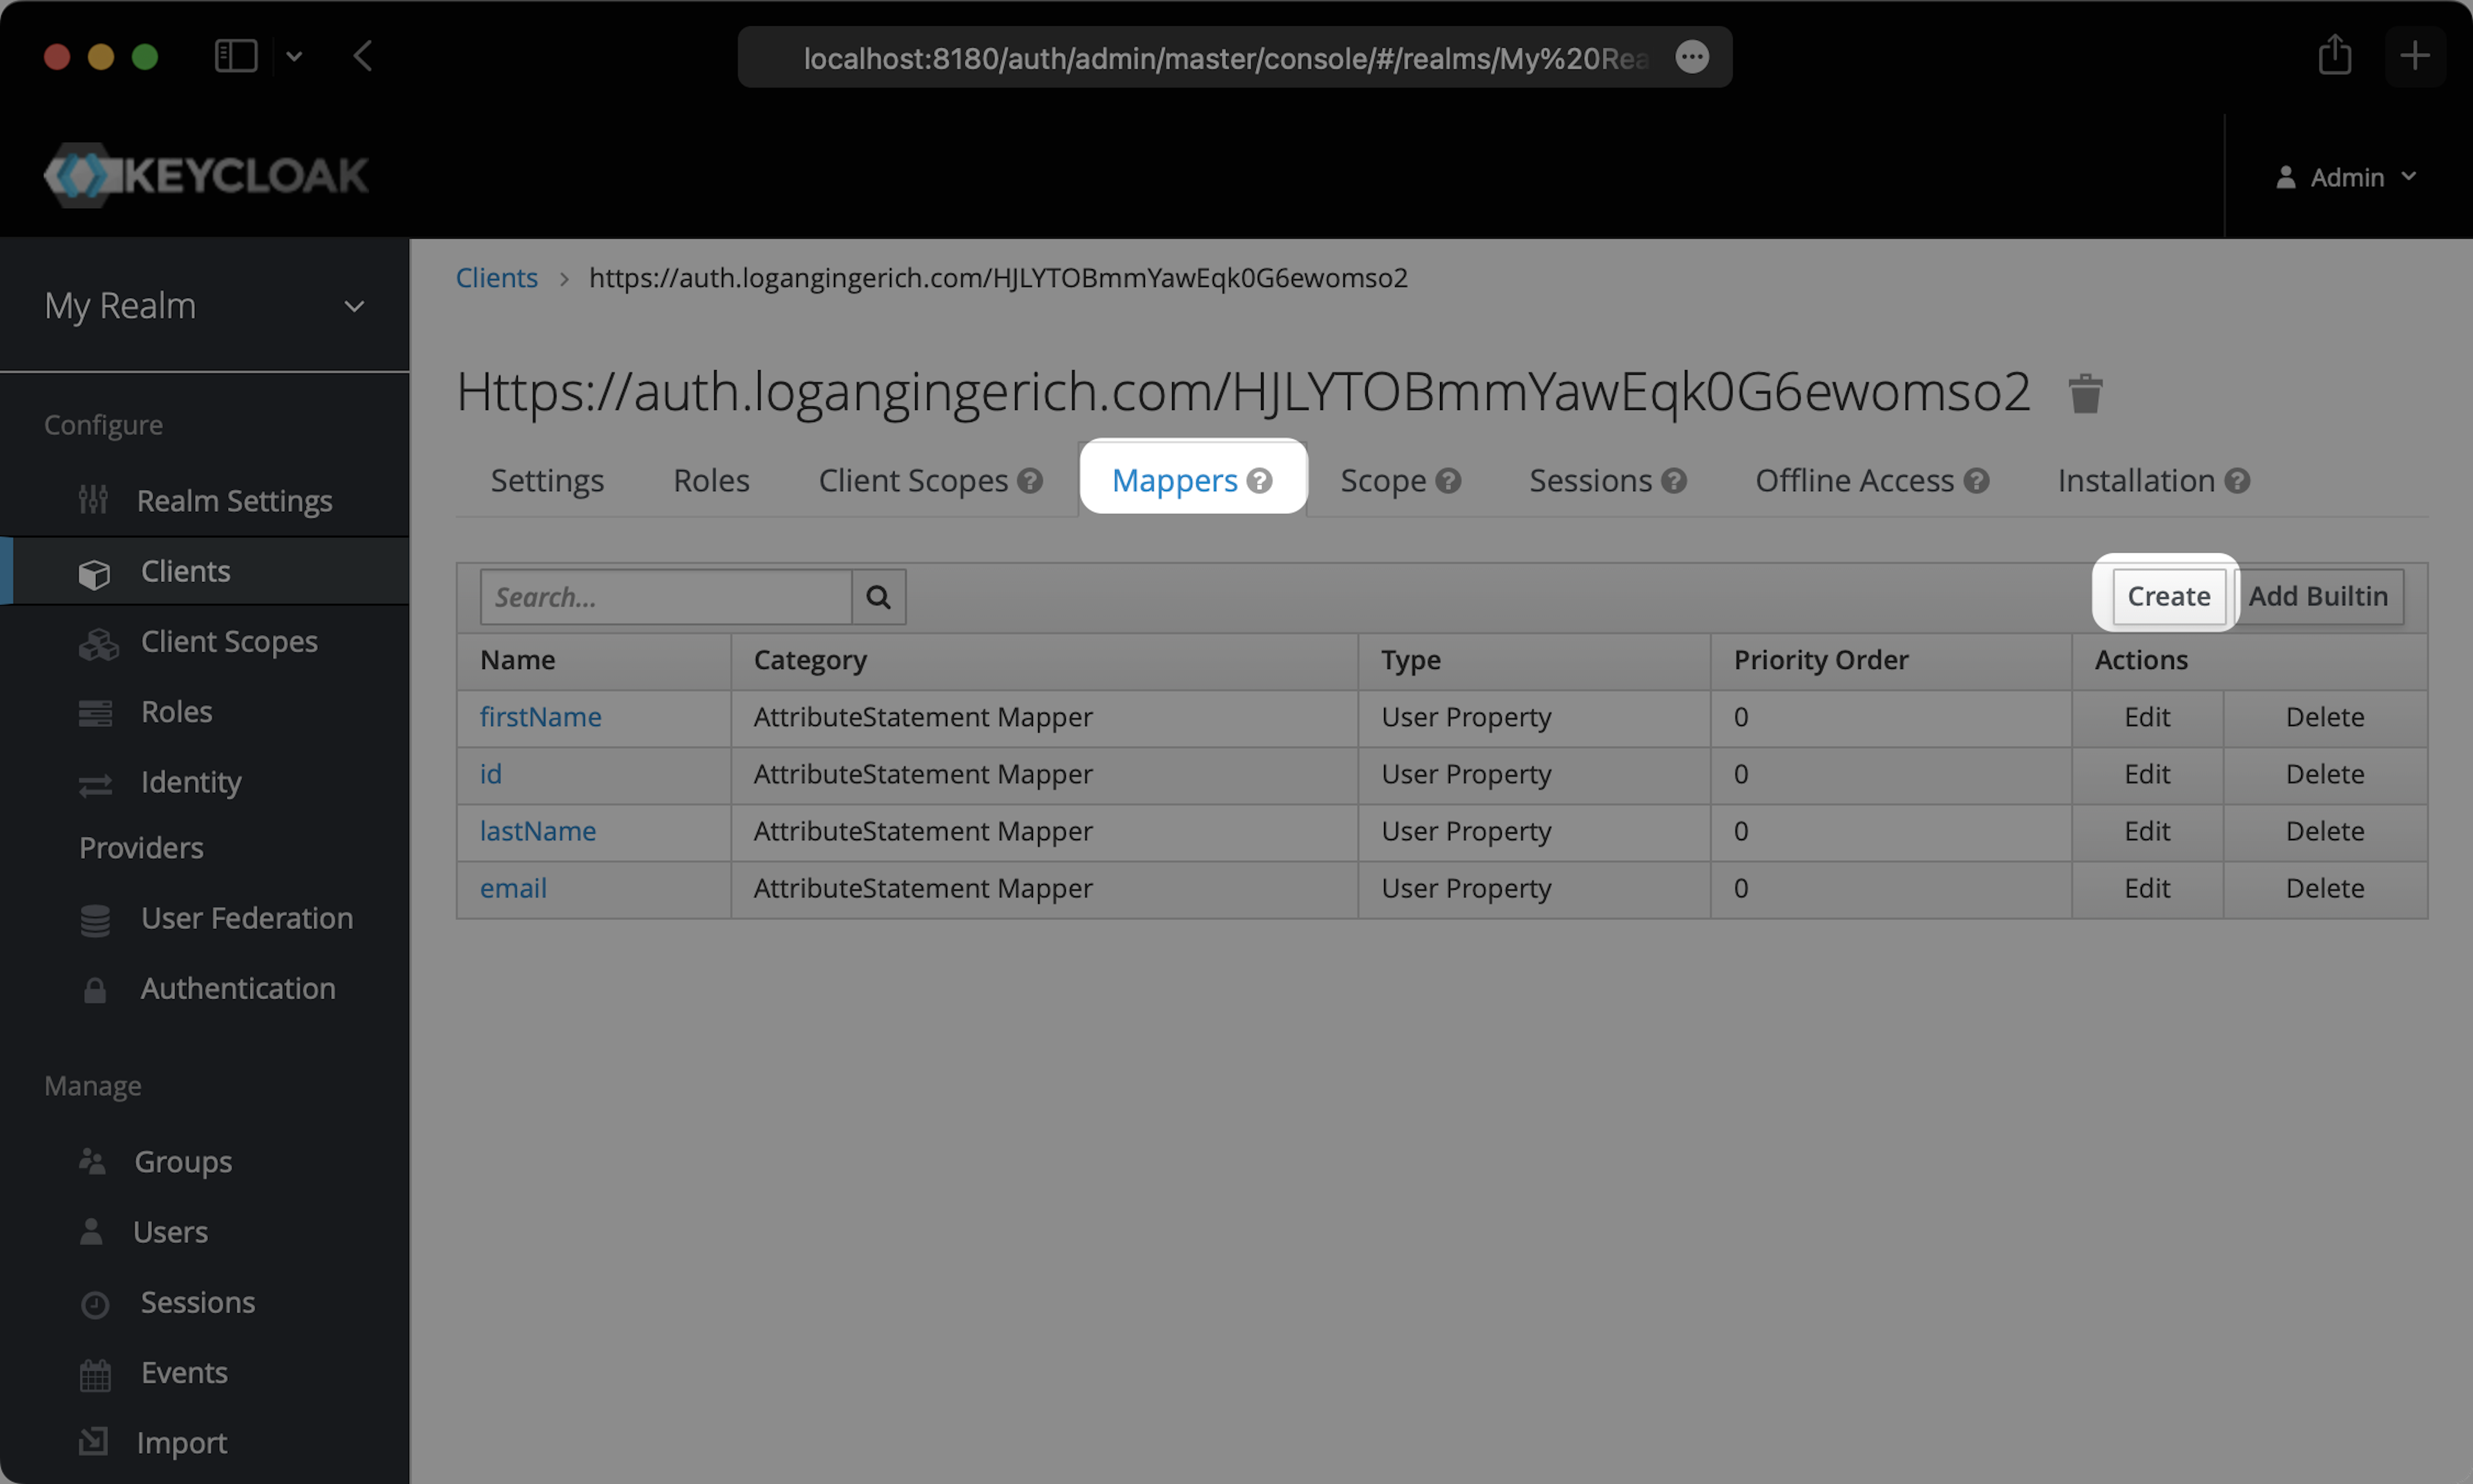Image resolution: width=2473 pixels, height=1484 pixels.
Task: Go back with browser back arrow
Action: [x=363, y=56]
